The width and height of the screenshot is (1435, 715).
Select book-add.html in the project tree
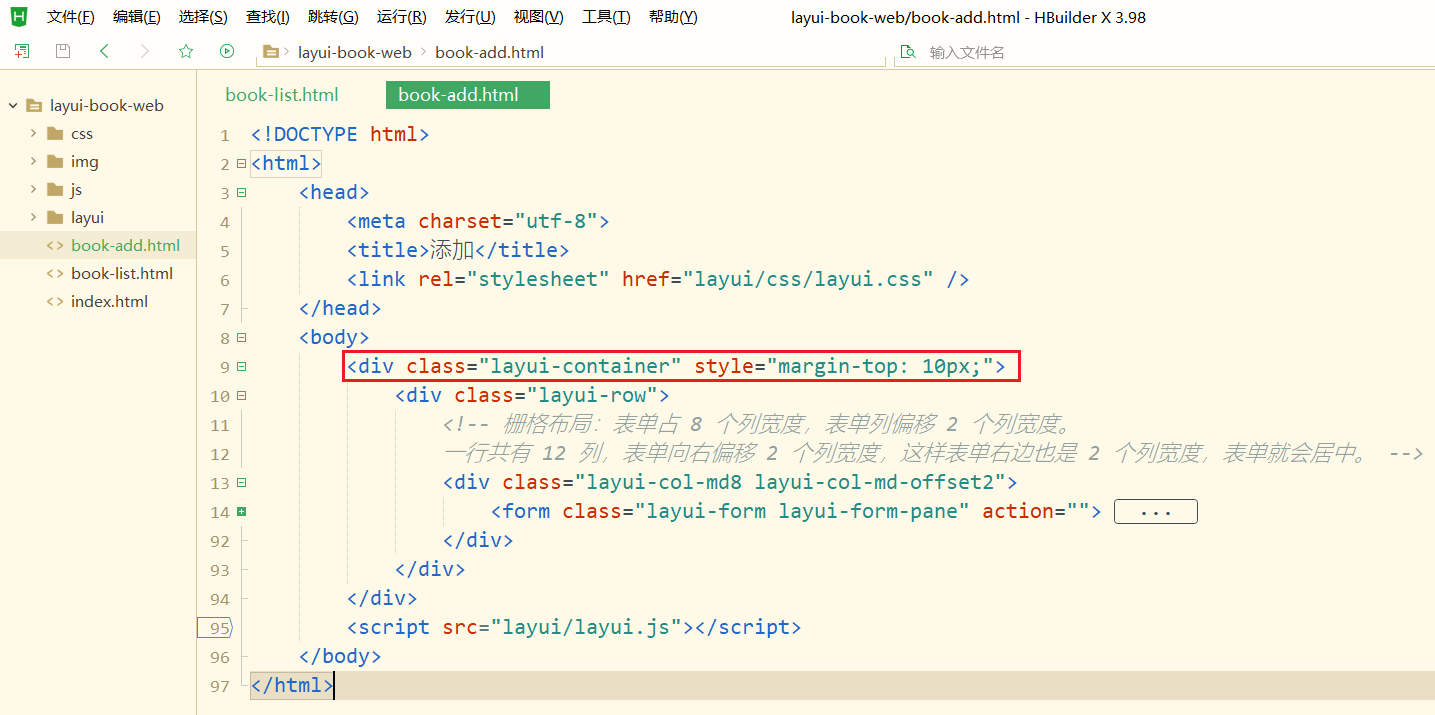pyautogui.click(x=126, y=245)
